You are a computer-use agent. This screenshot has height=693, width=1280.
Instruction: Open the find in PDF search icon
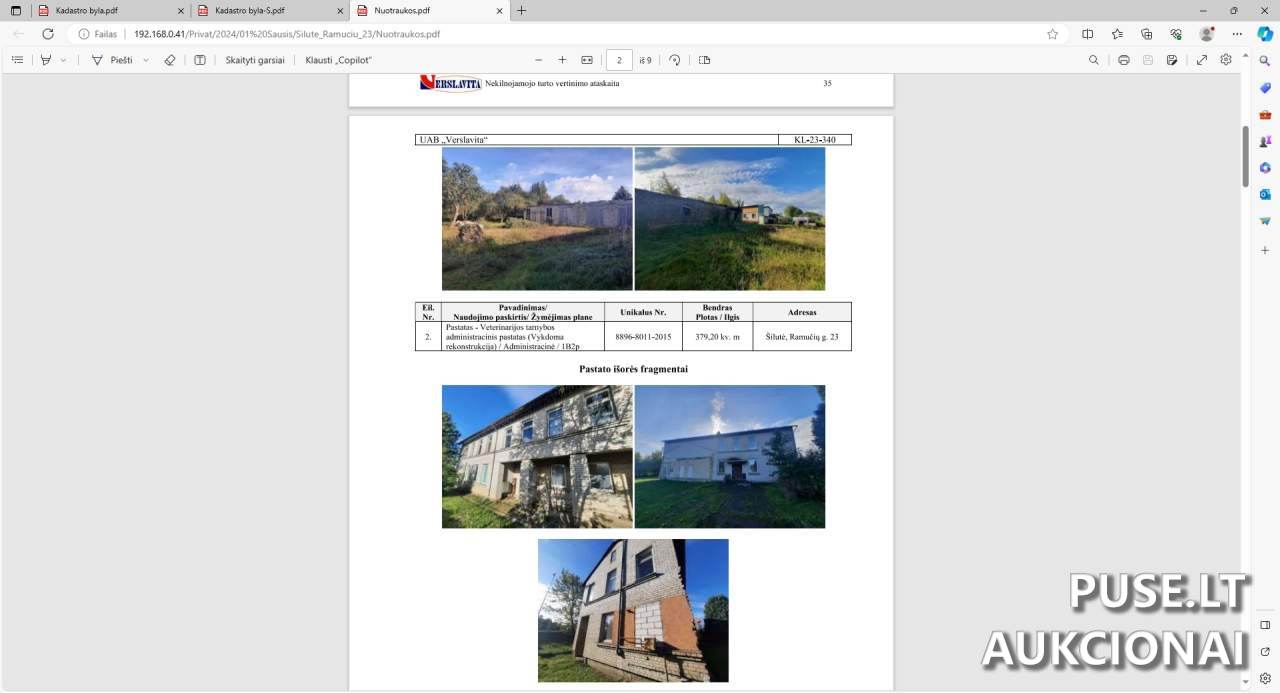coord(1094,60)
